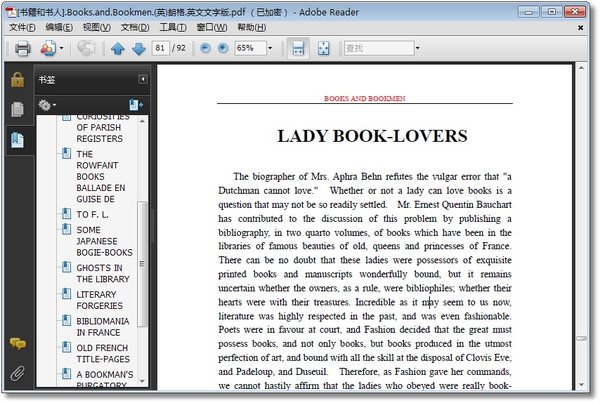600x403 pixels.
Task: Toggle the bookmarks panel sidebar button
Action: [17, 139]
